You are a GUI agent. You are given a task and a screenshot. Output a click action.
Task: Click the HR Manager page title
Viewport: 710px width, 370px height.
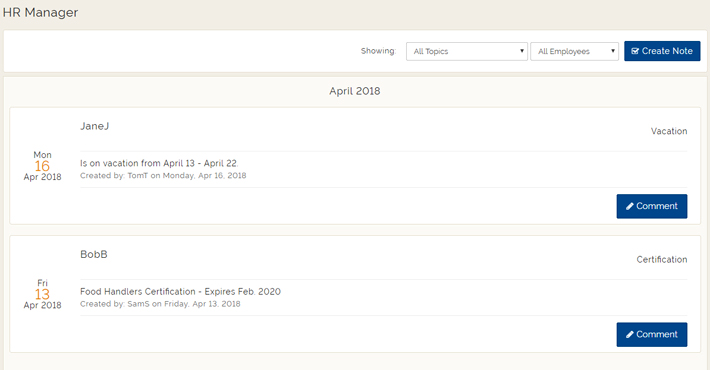tap(40, 12)
